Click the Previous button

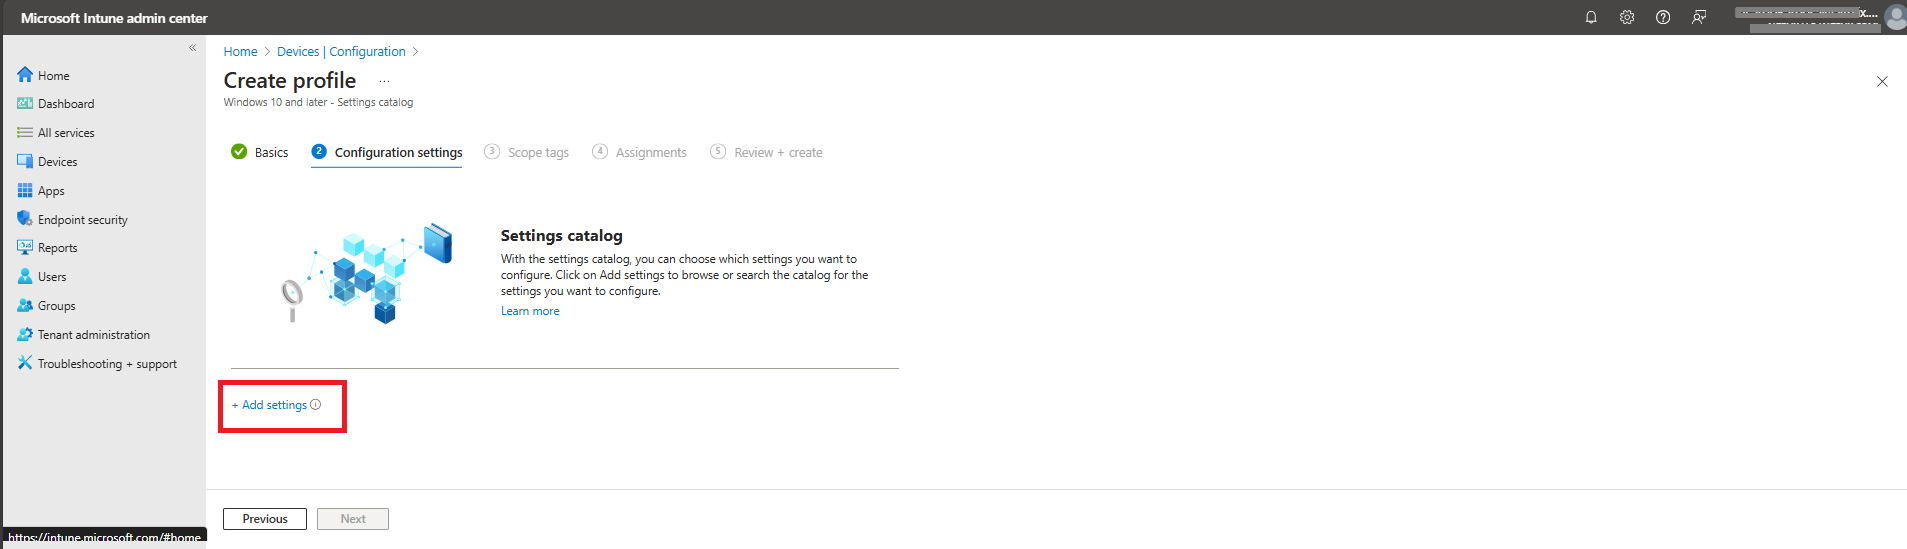point(265,519)
